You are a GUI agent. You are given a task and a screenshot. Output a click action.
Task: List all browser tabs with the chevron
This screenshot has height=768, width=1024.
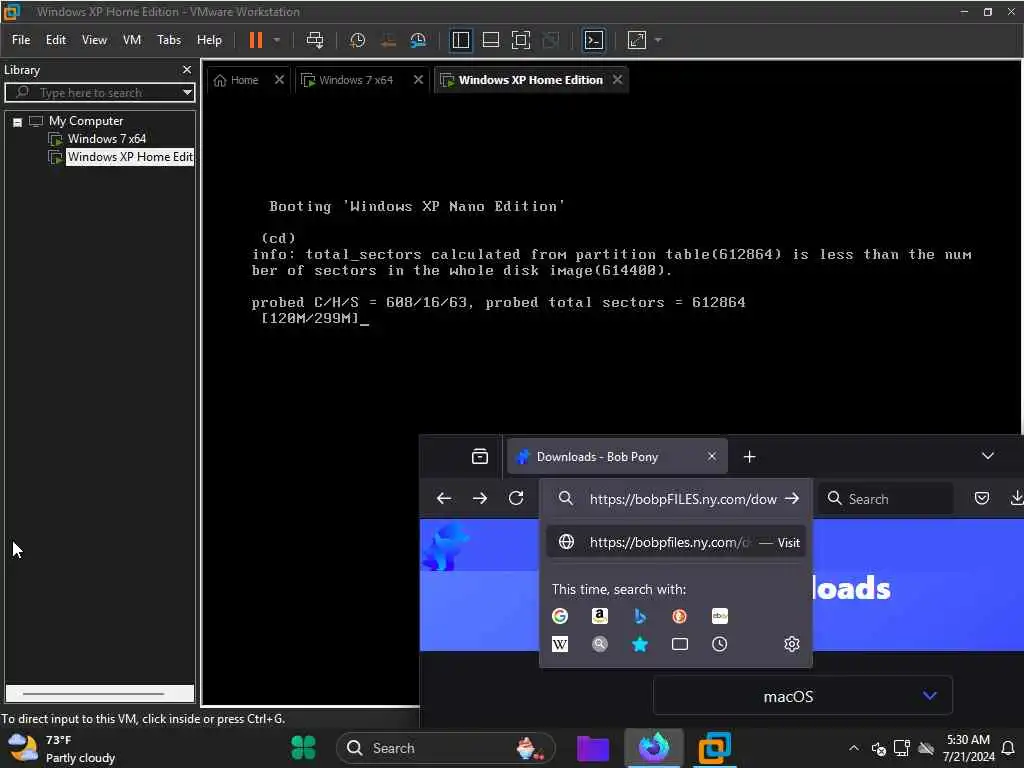pos(987,456)
